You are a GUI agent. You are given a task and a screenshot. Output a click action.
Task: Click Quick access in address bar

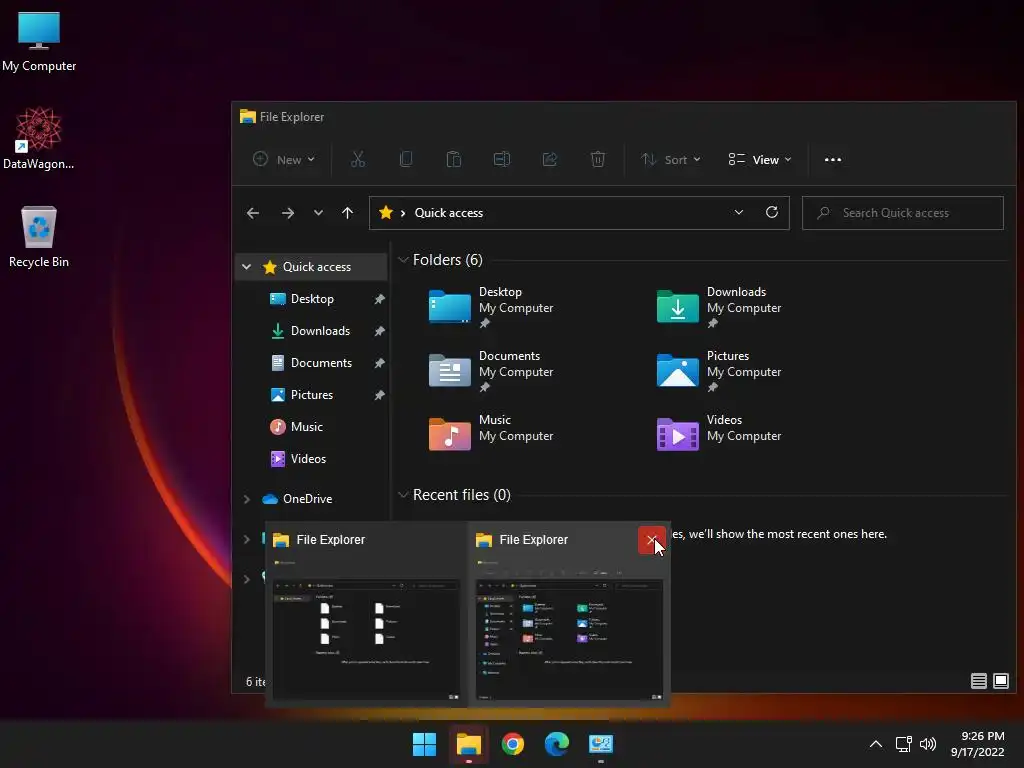[x=449, y=213]
